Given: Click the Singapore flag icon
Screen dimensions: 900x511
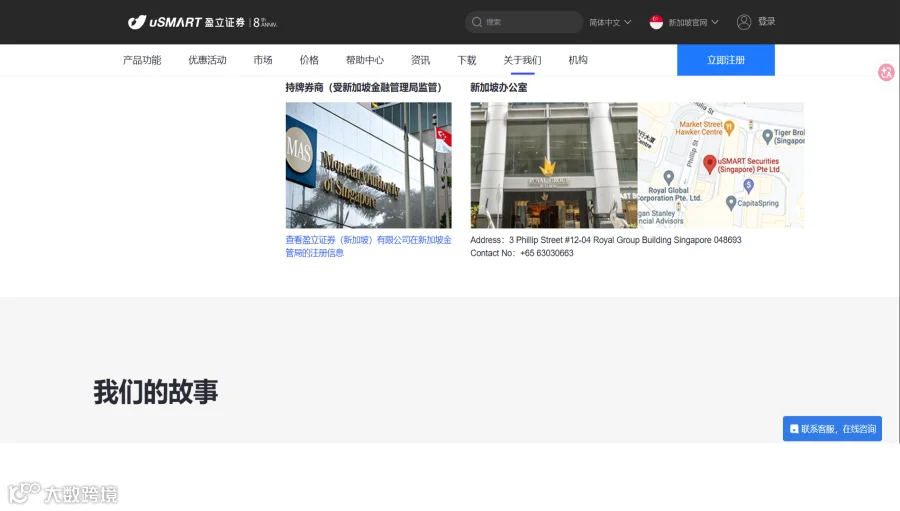Looking at the screenshot, I should [x=656, y=22].
